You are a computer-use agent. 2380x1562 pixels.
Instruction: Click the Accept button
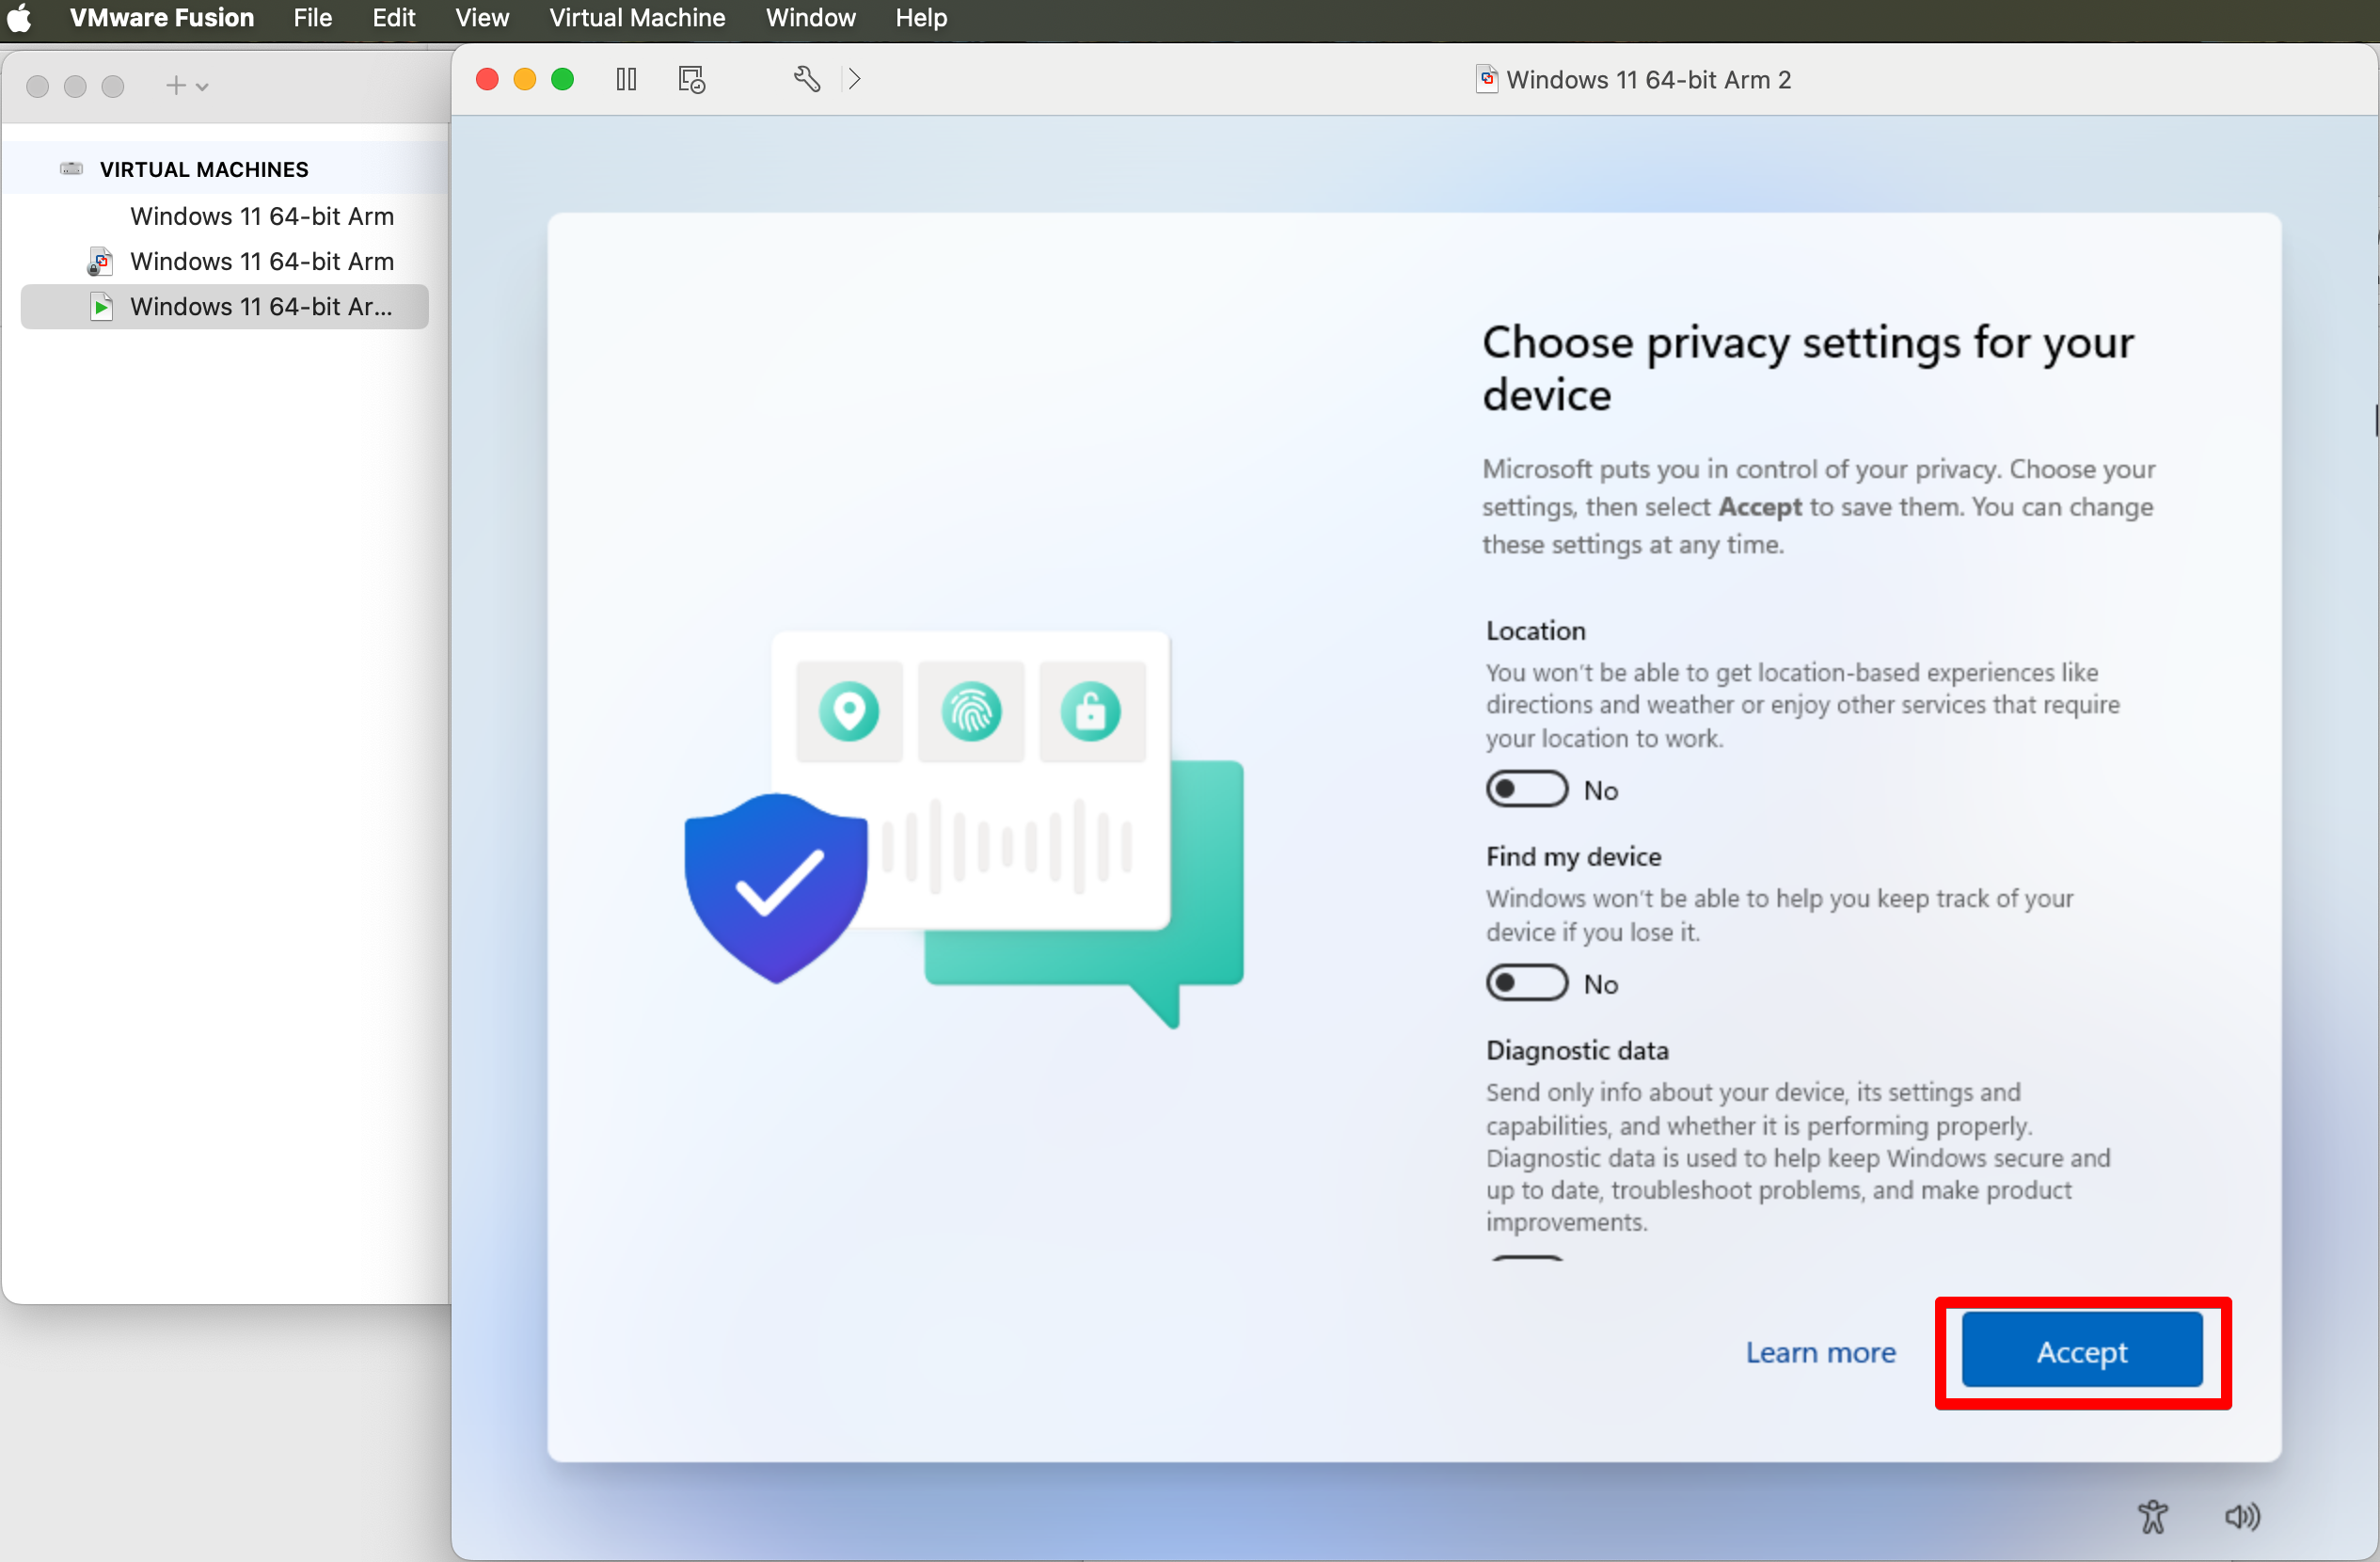click(x=2081, y=1351)
